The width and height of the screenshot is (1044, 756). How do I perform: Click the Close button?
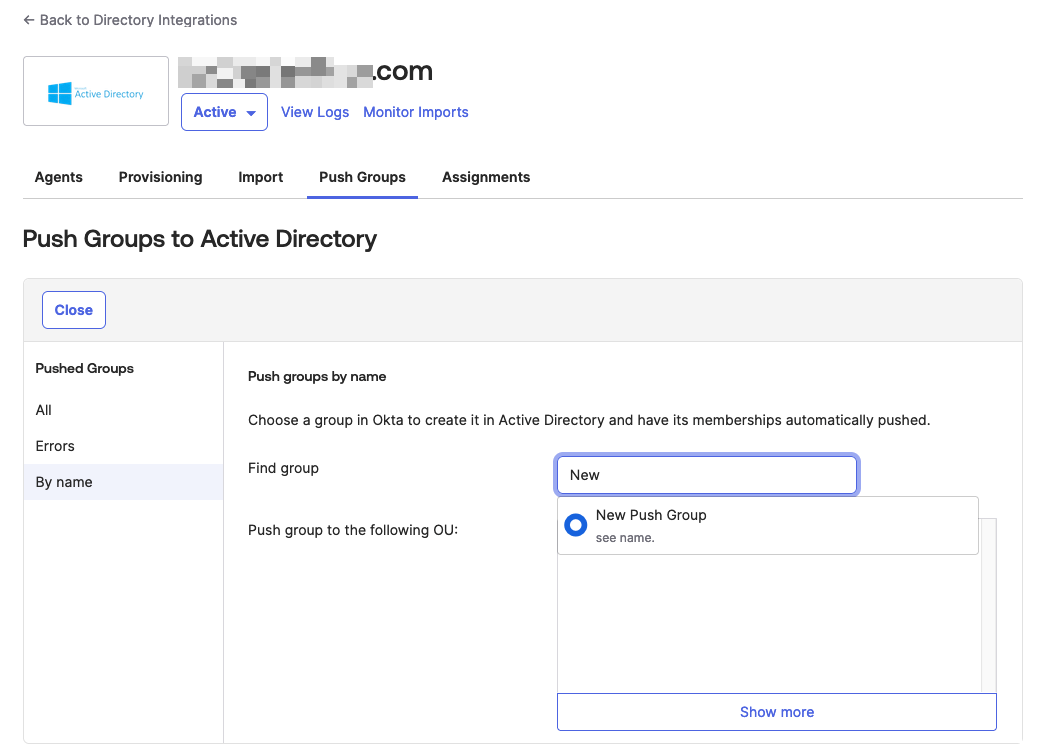click(74, 310)
